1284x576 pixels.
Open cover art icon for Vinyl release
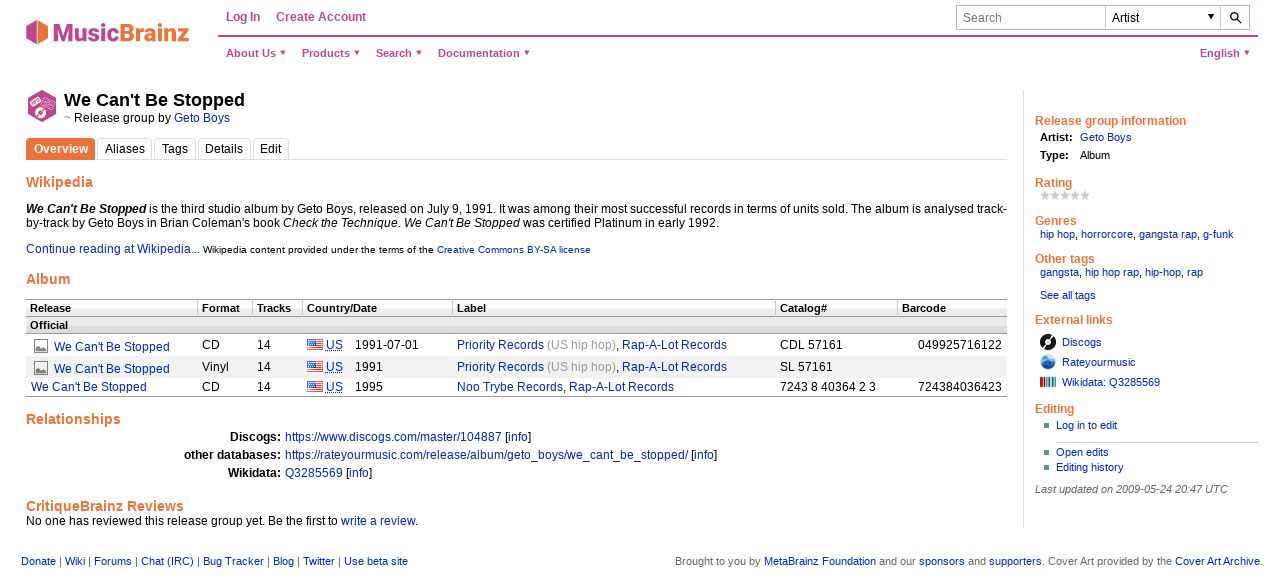pos(41,368)
